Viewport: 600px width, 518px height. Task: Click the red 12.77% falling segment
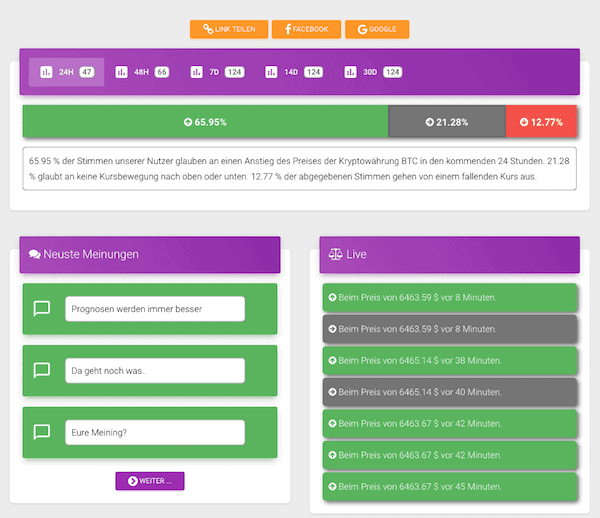pyautogui.click(x=541, y=122)
